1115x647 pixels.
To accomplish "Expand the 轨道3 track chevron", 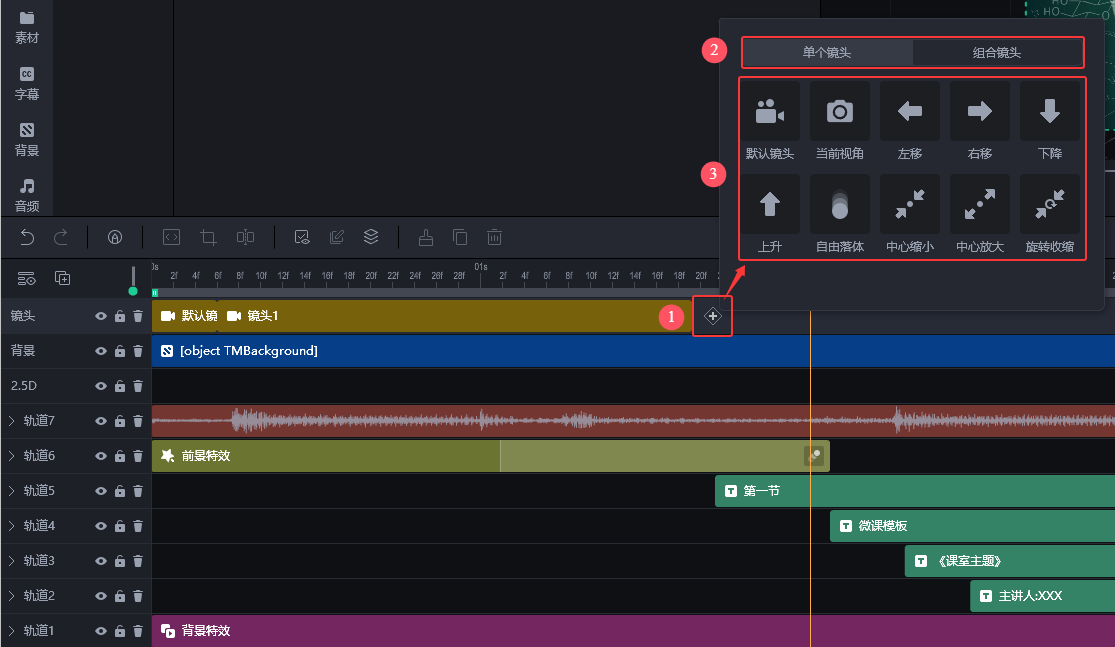I will pos(12,561).
